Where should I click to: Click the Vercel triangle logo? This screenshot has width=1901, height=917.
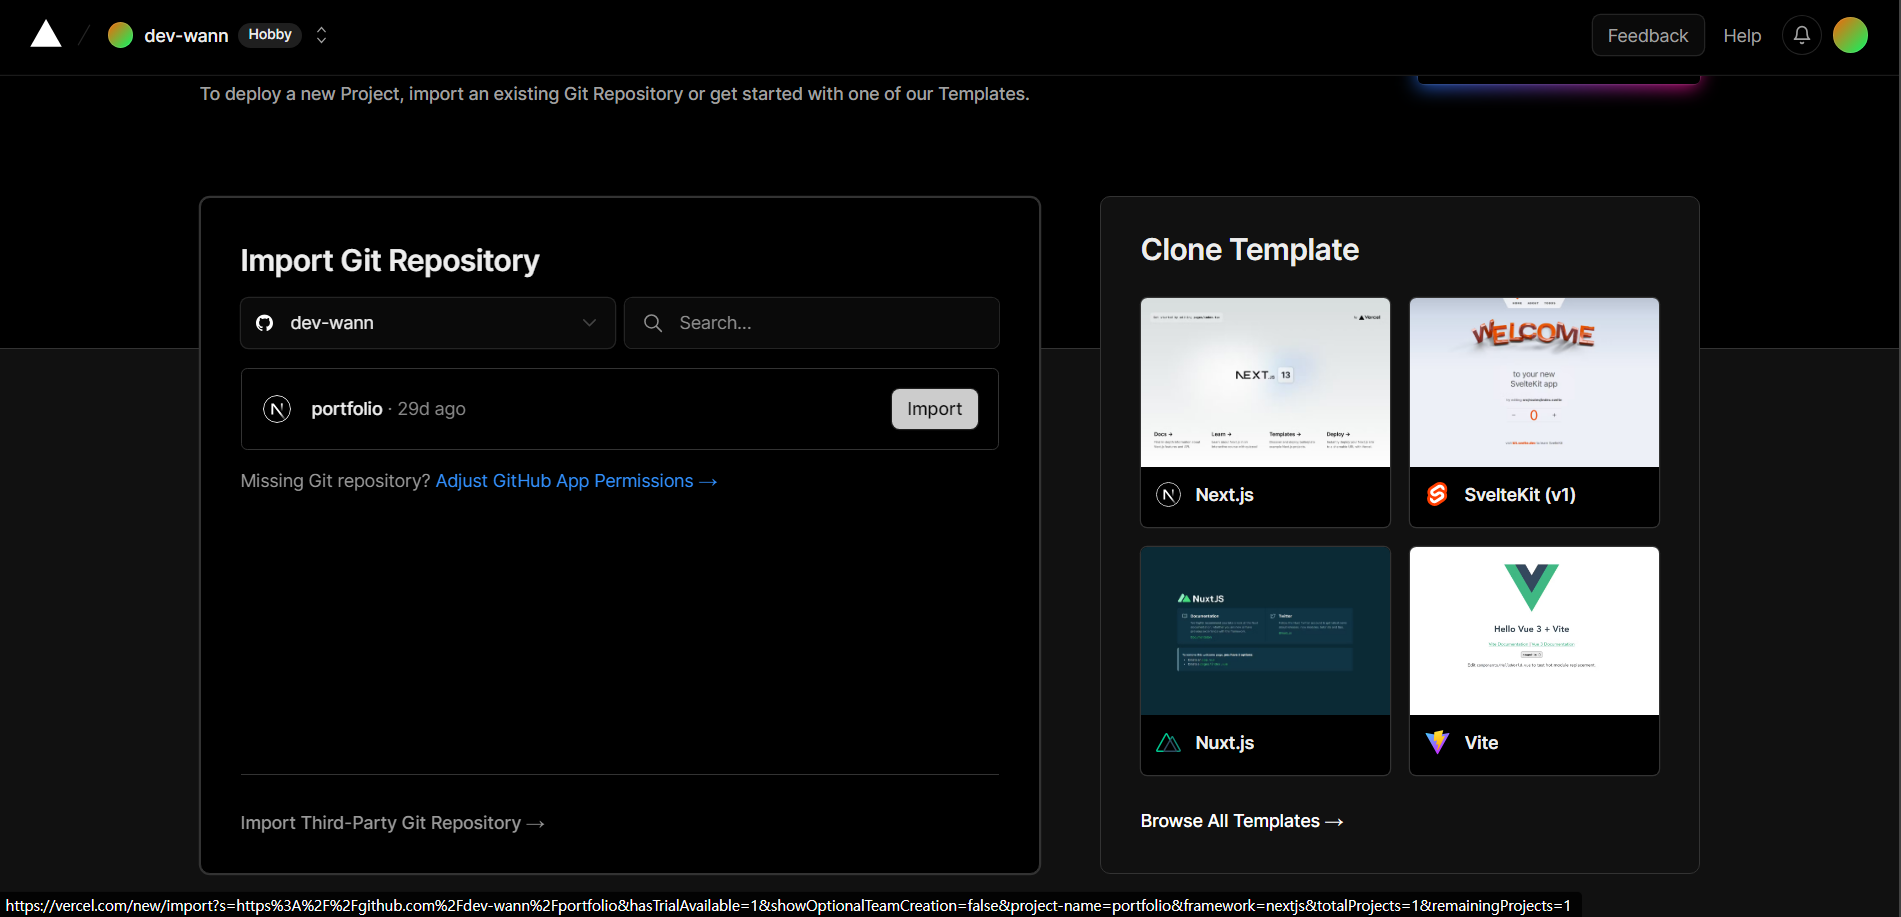46,34
